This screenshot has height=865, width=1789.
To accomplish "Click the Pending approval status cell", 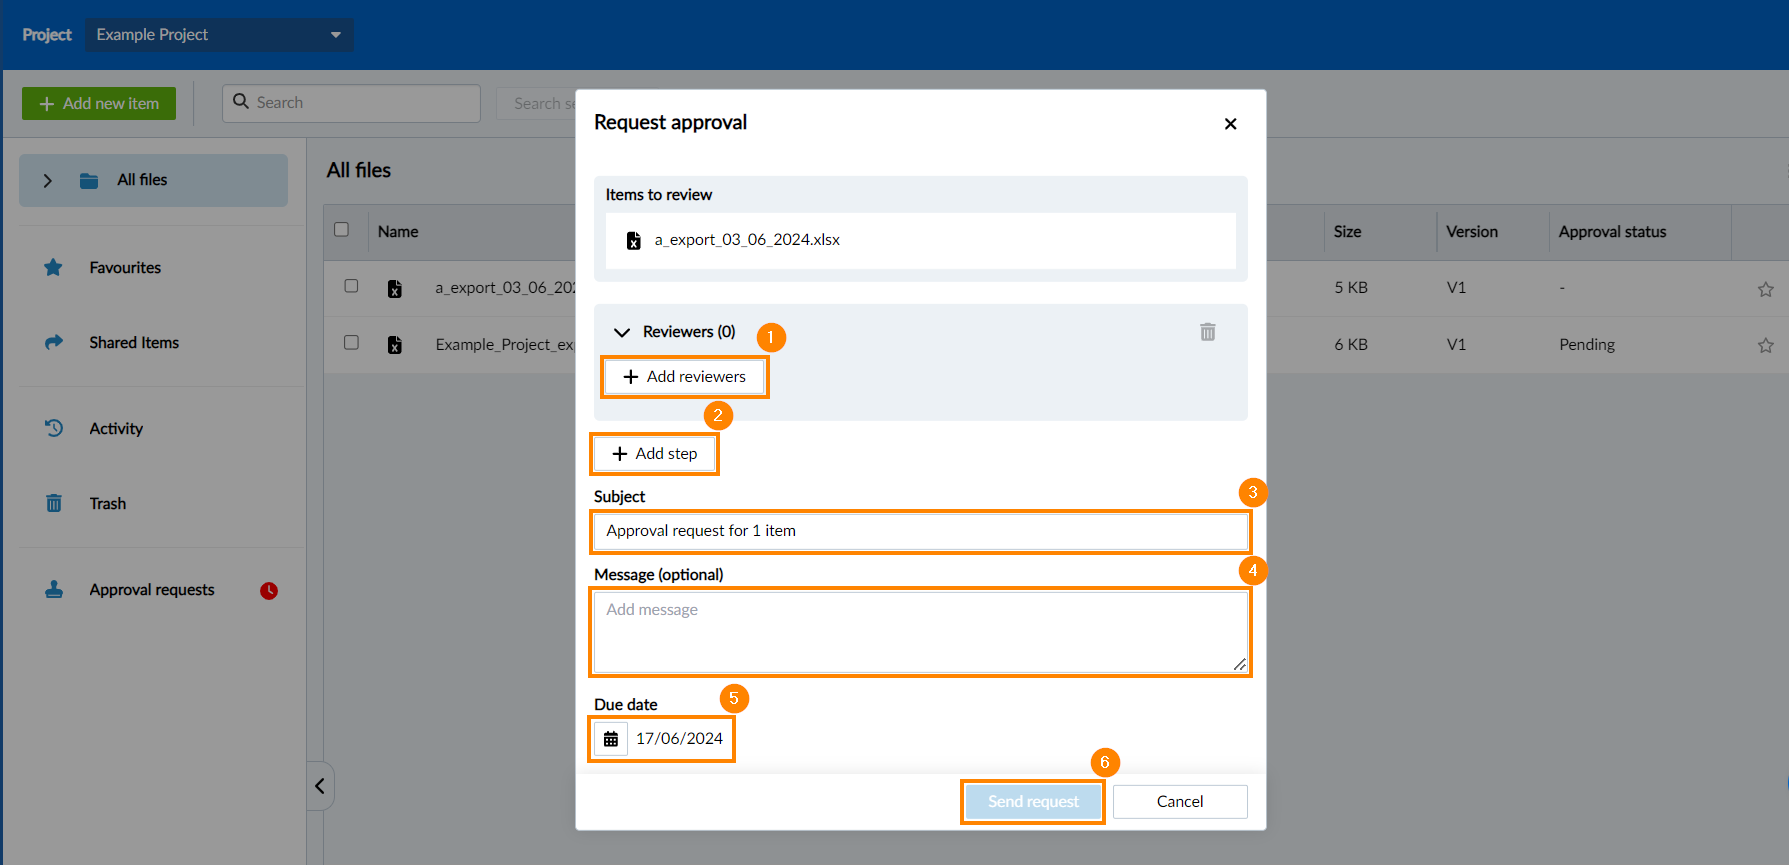I will [1587, 344].
